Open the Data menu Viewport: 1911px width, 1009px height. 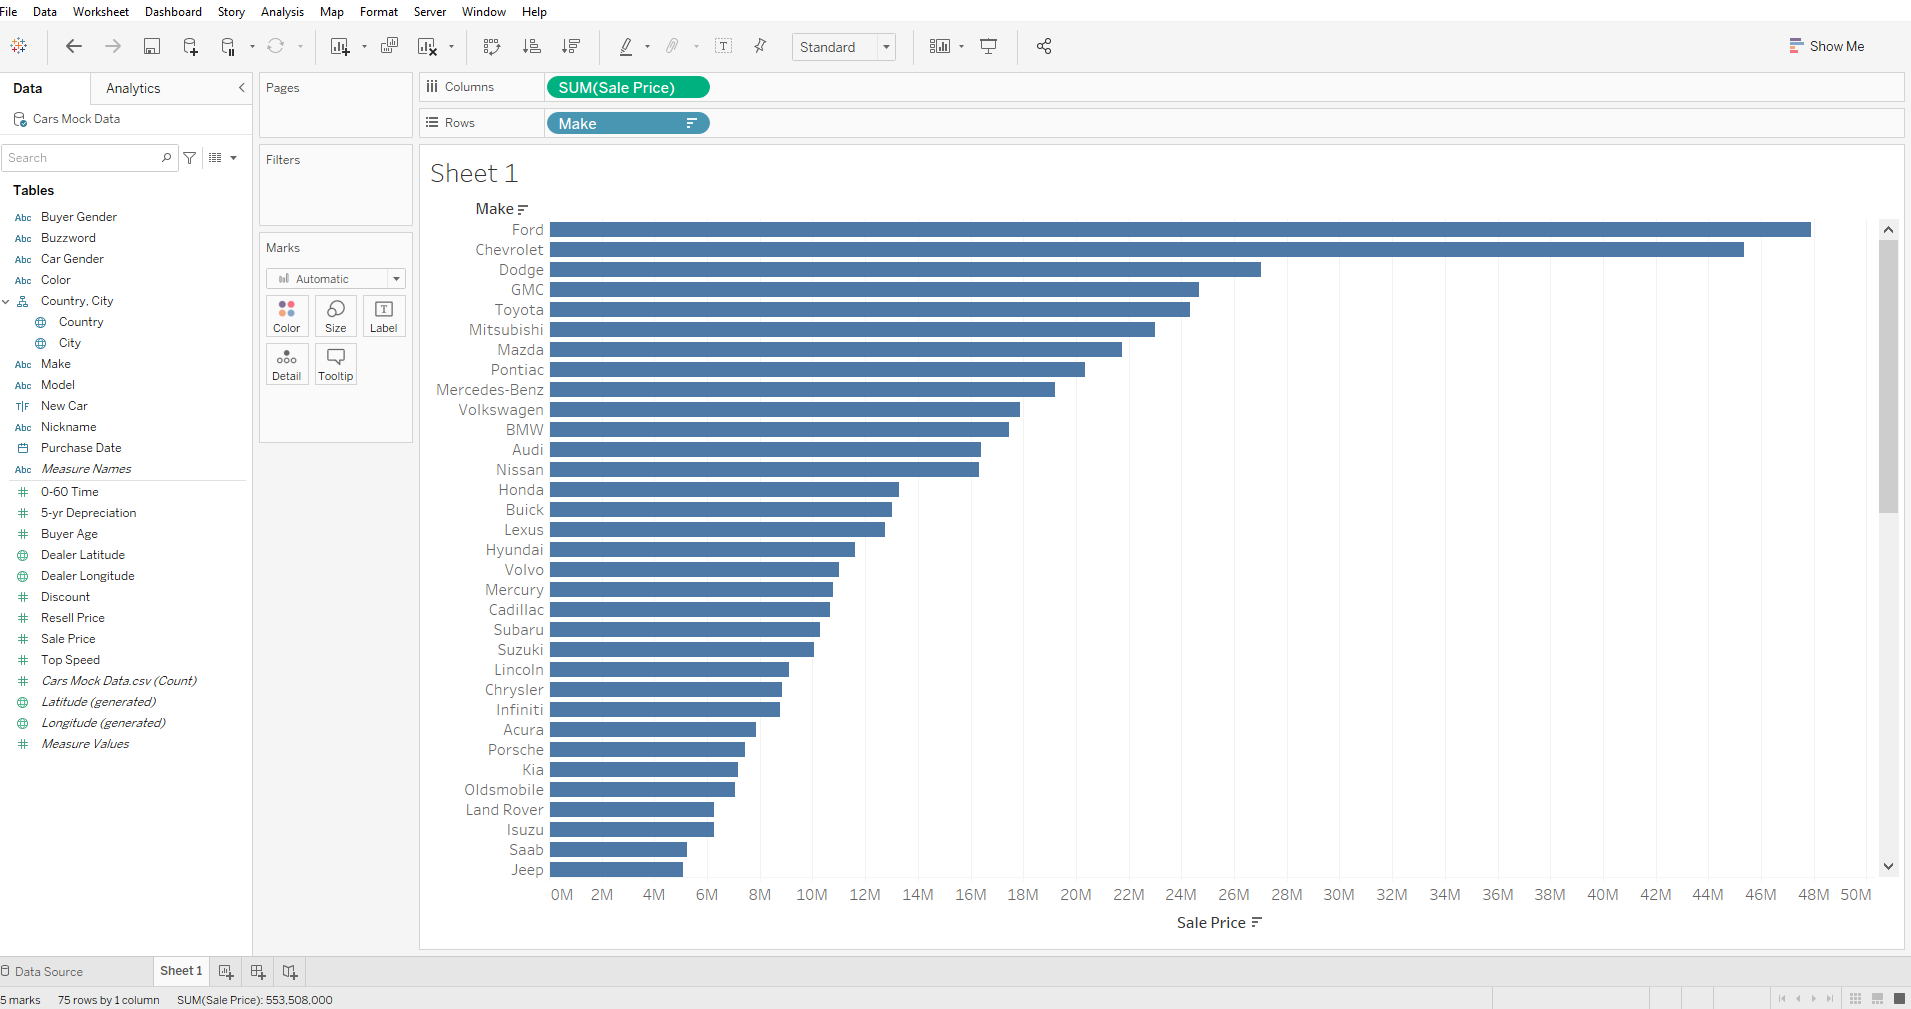(x=45, y=12)
